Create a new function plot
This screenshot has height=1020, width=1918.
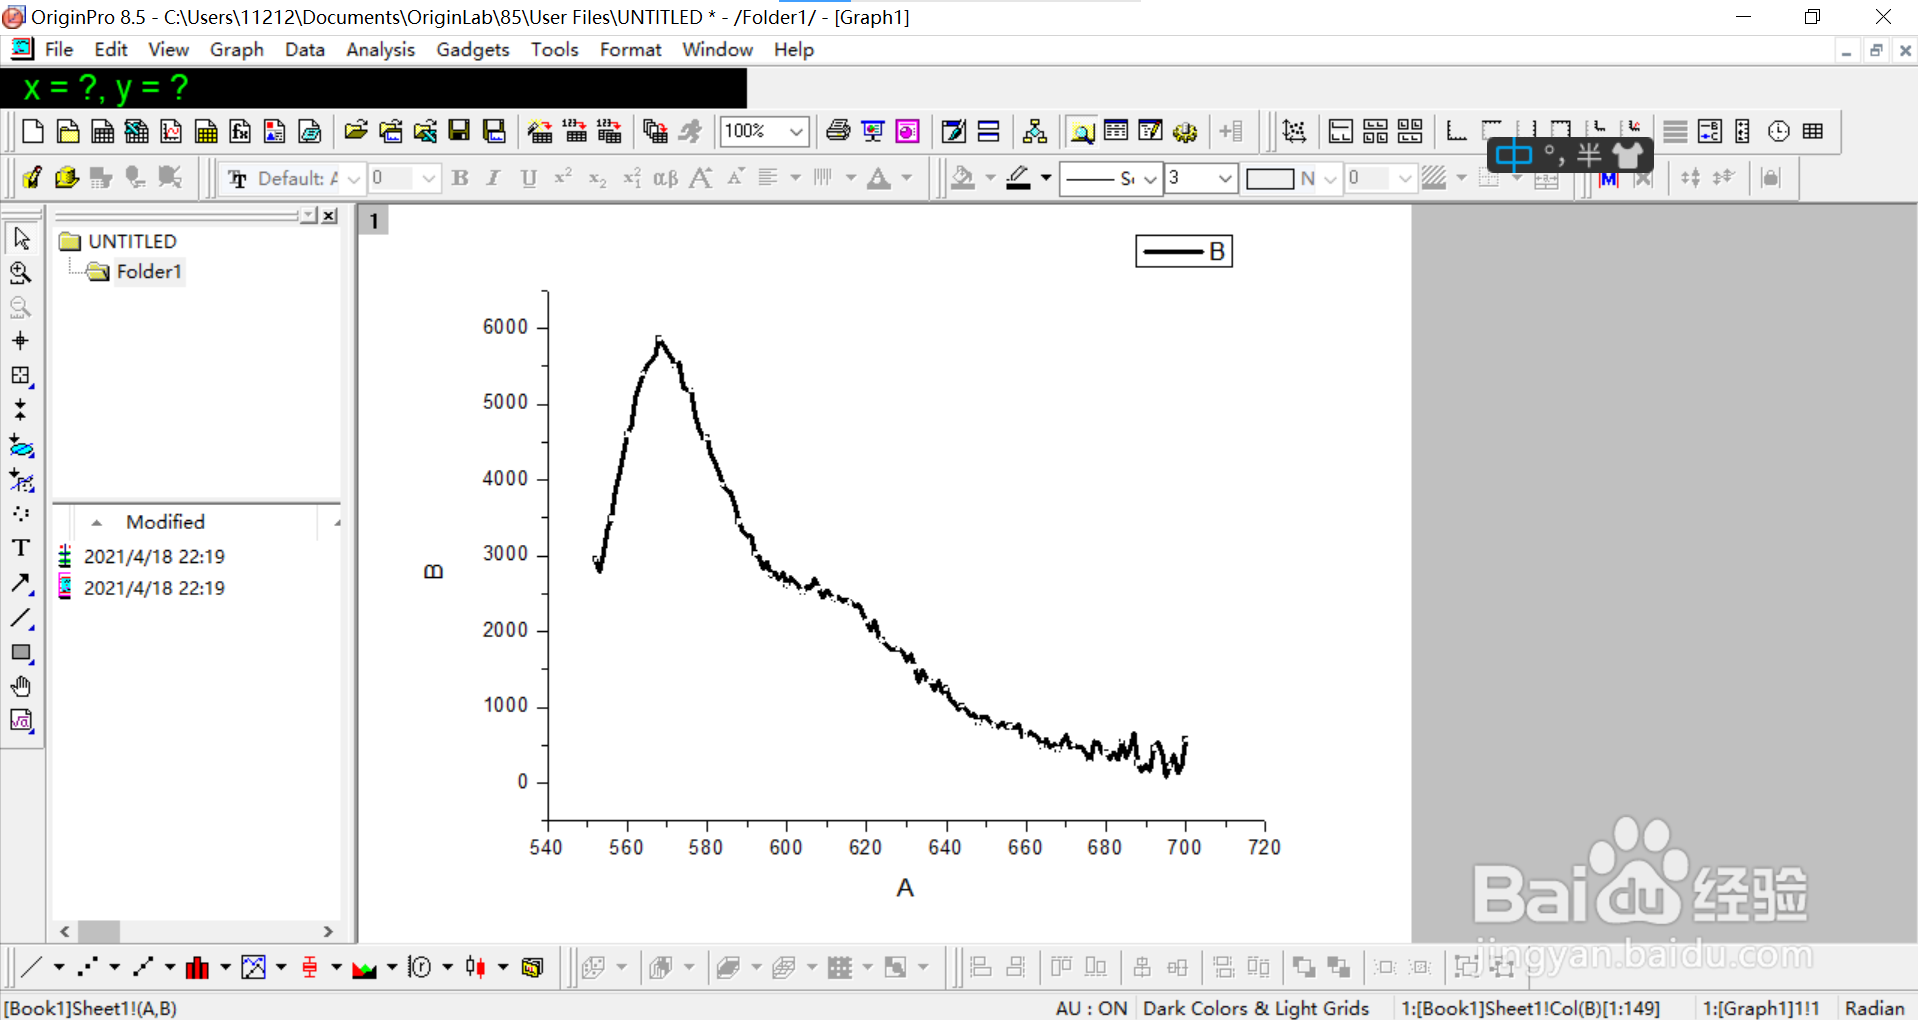pos(240,131)
